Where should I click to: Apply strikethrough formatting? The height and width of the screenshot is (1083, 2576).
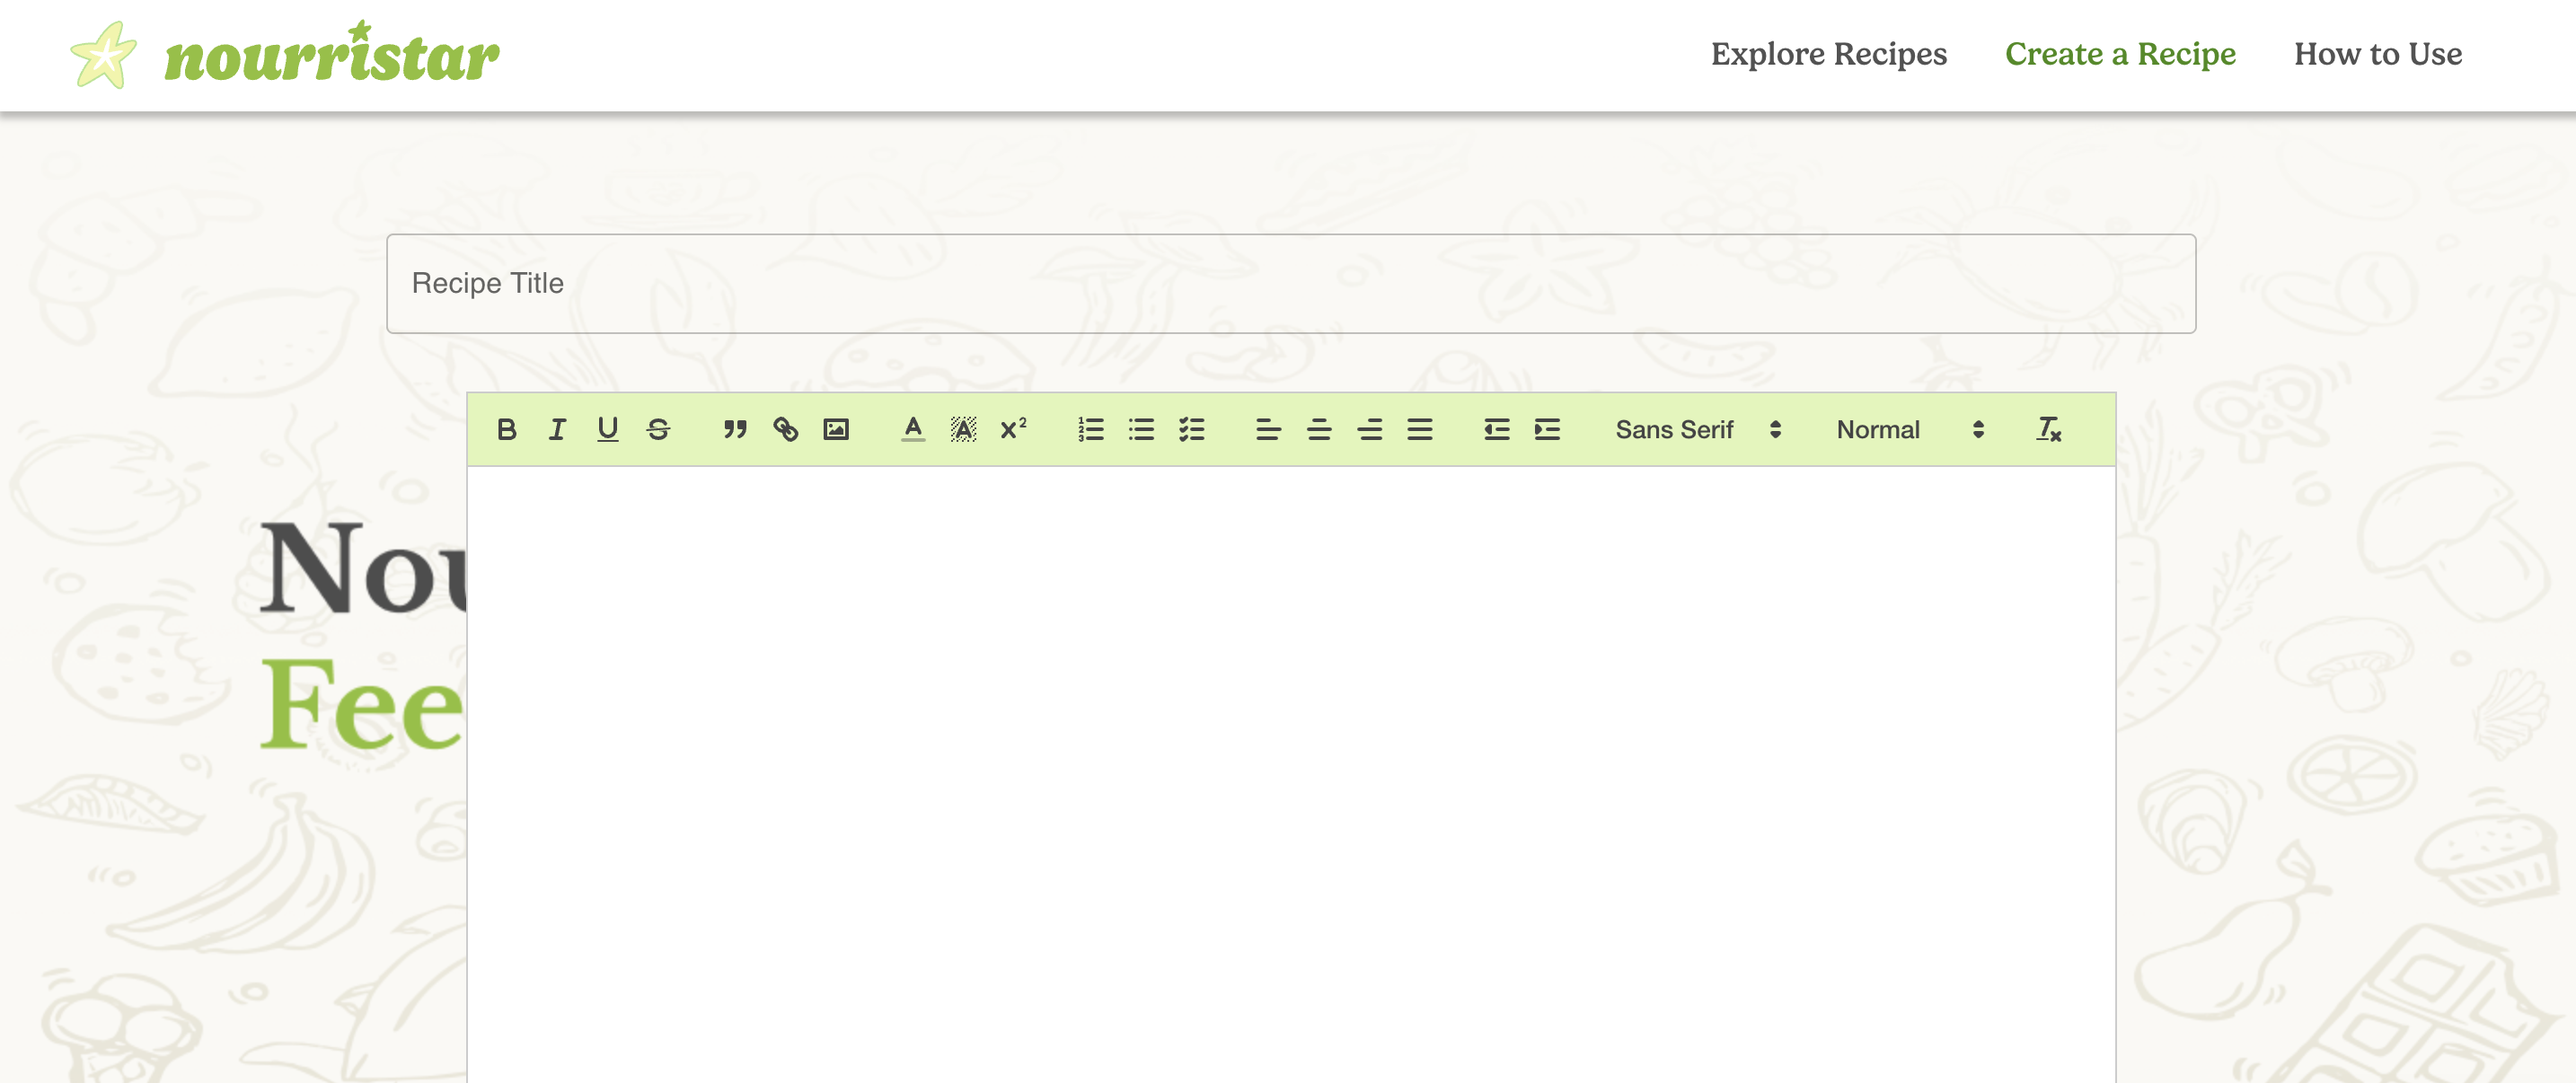pos(658,430)
